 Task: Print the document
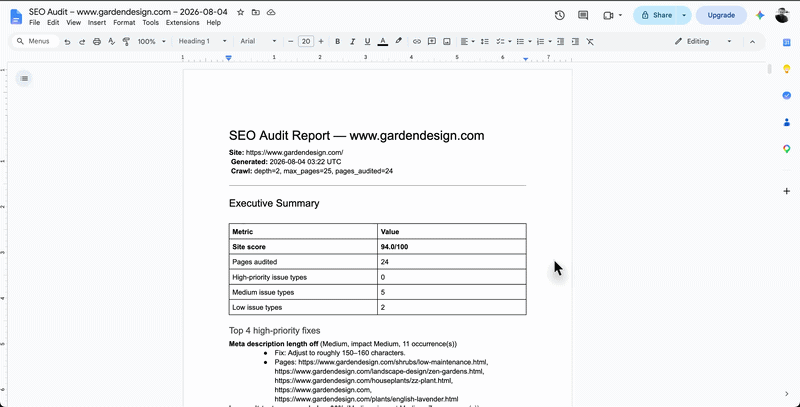(96, 42)
